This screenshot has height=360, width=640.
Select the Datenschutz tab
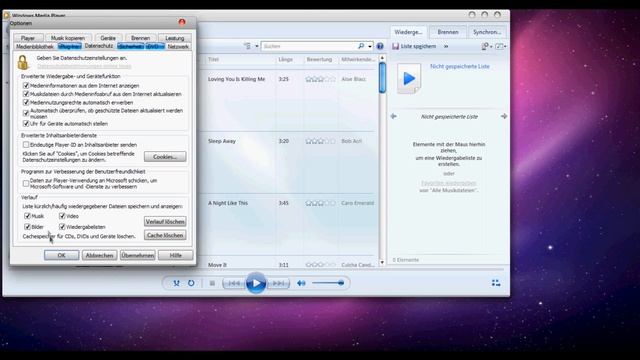[x=99, y=46]
